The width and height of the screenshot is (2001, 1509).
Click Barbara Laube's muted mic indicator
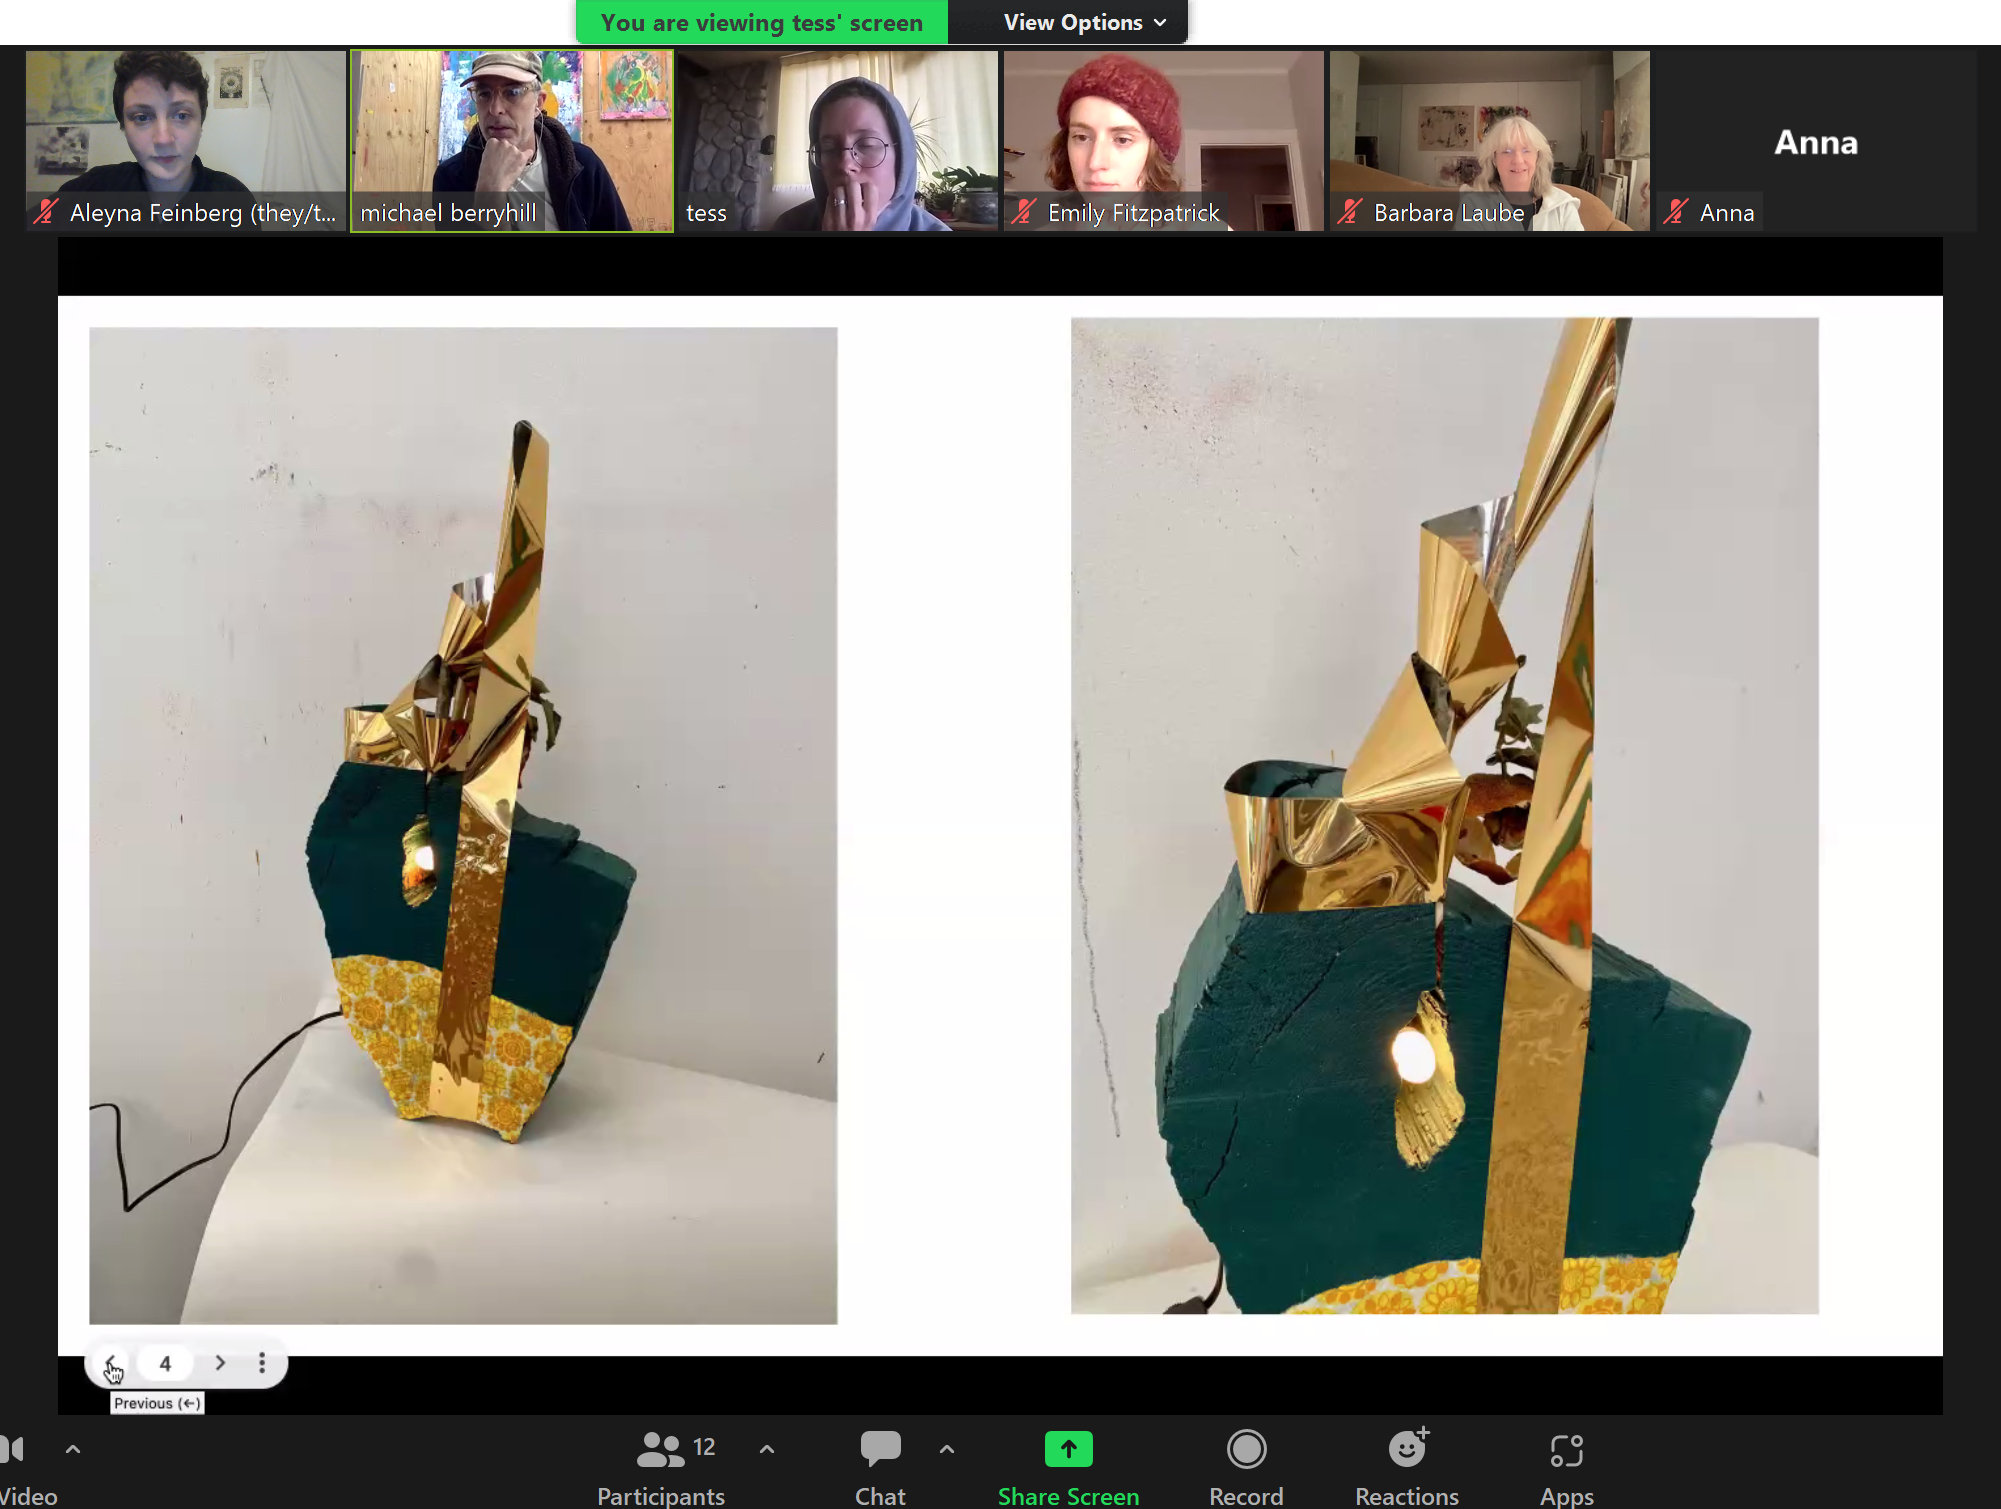pyautogui.click(x=1350, y=212)
